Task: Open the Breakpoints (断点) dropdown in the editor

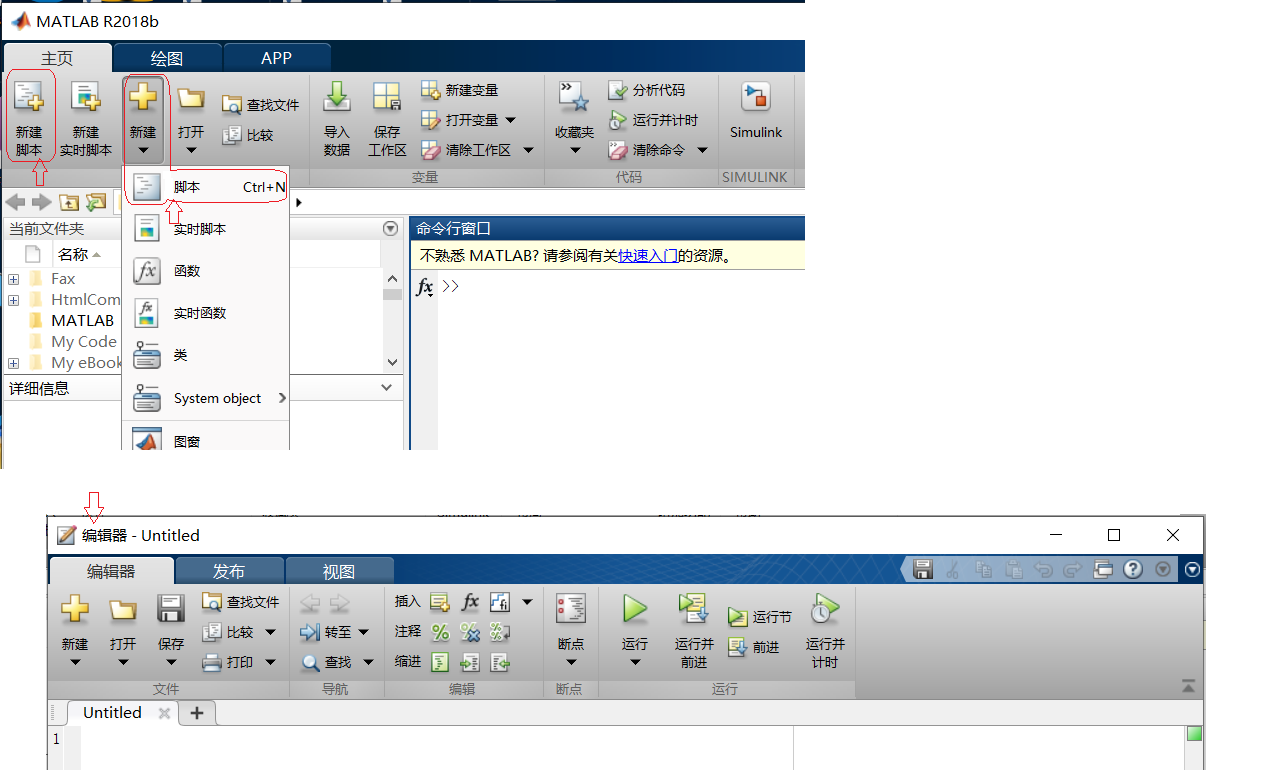Action: 571,662
